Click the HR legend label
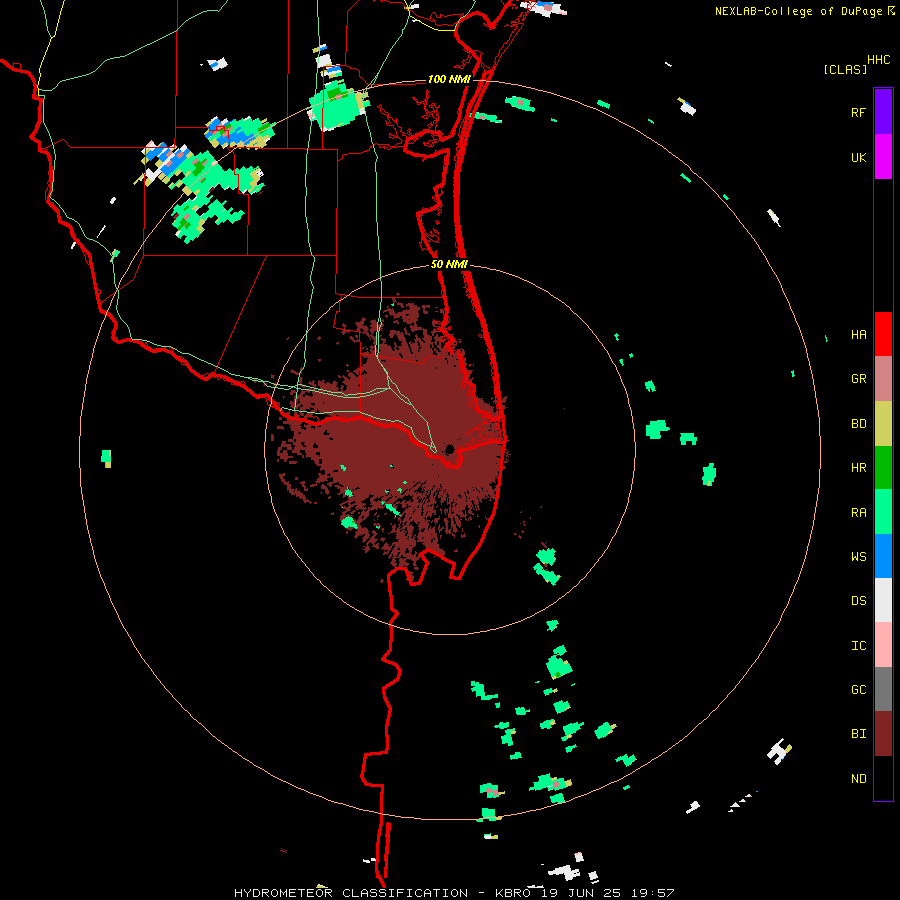900x900 pixels. pos(858,468)
